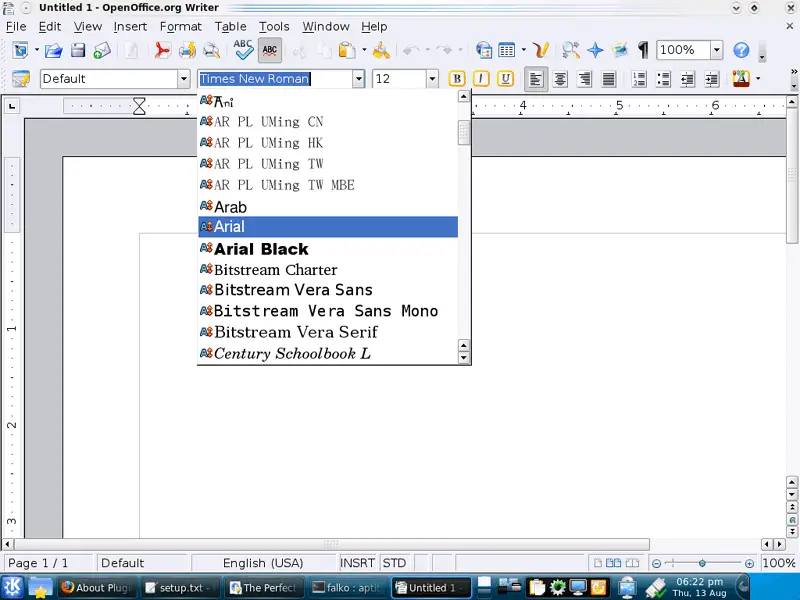
Task: Open Find & Replace
Action: point(571,50)
